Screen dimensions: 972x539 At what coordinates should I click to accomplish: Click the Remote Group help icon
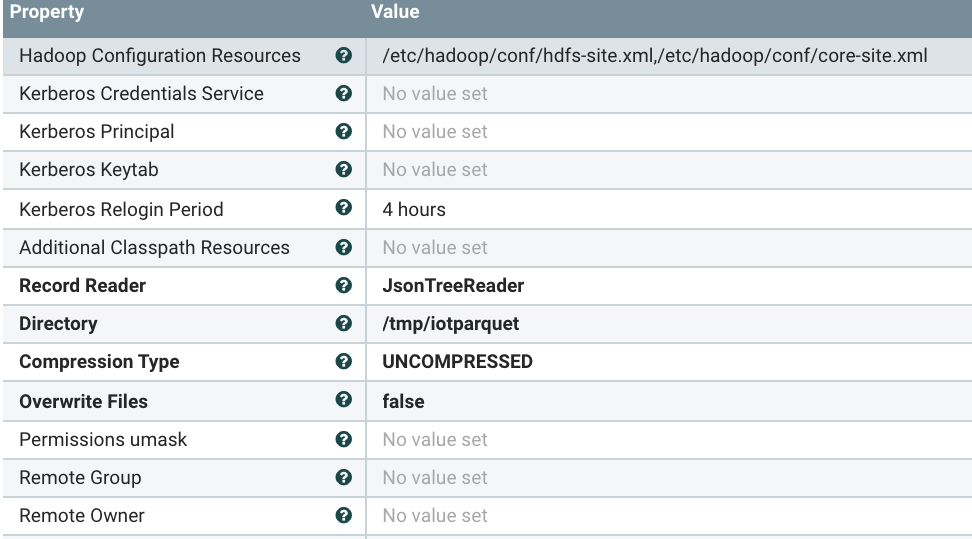coord(343,478)
